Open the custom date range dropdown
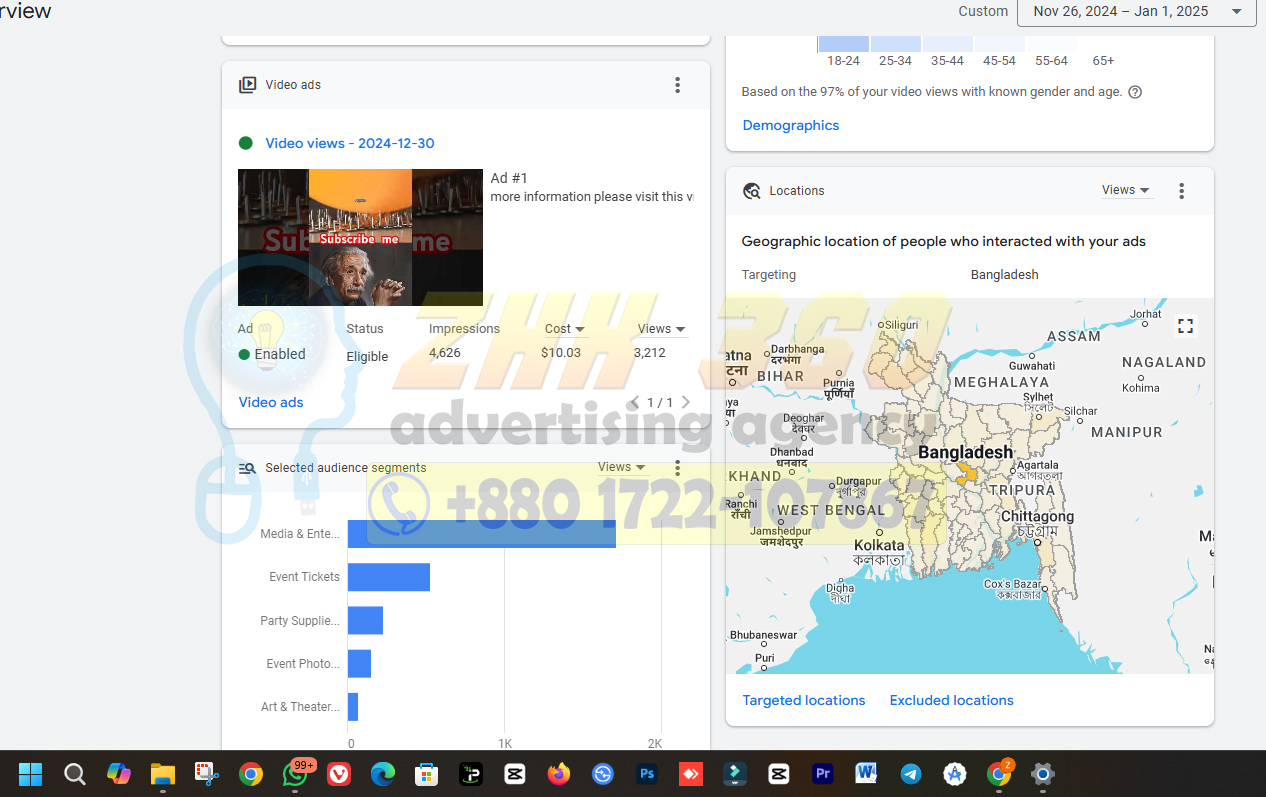The width and height of the screenshot is (1266, 797). tap(1136, 12)
